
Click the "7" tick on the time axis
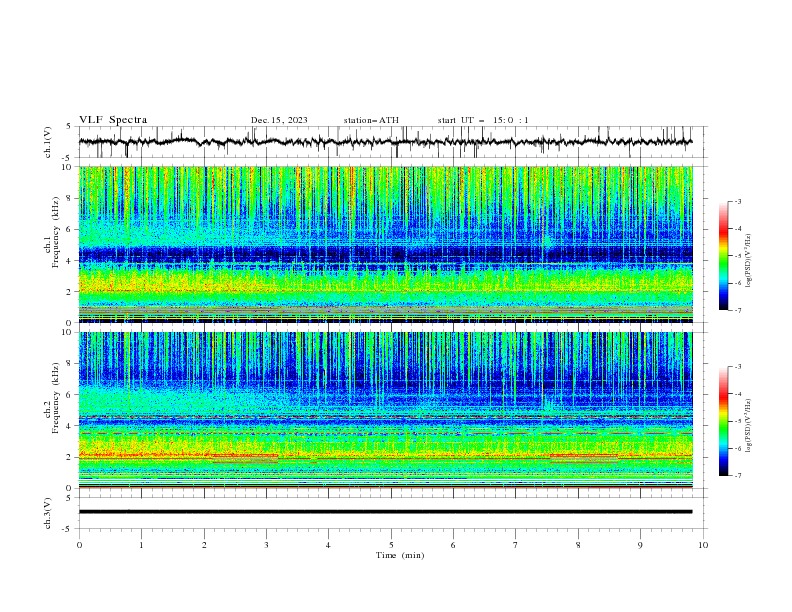[x=516, y=545]
